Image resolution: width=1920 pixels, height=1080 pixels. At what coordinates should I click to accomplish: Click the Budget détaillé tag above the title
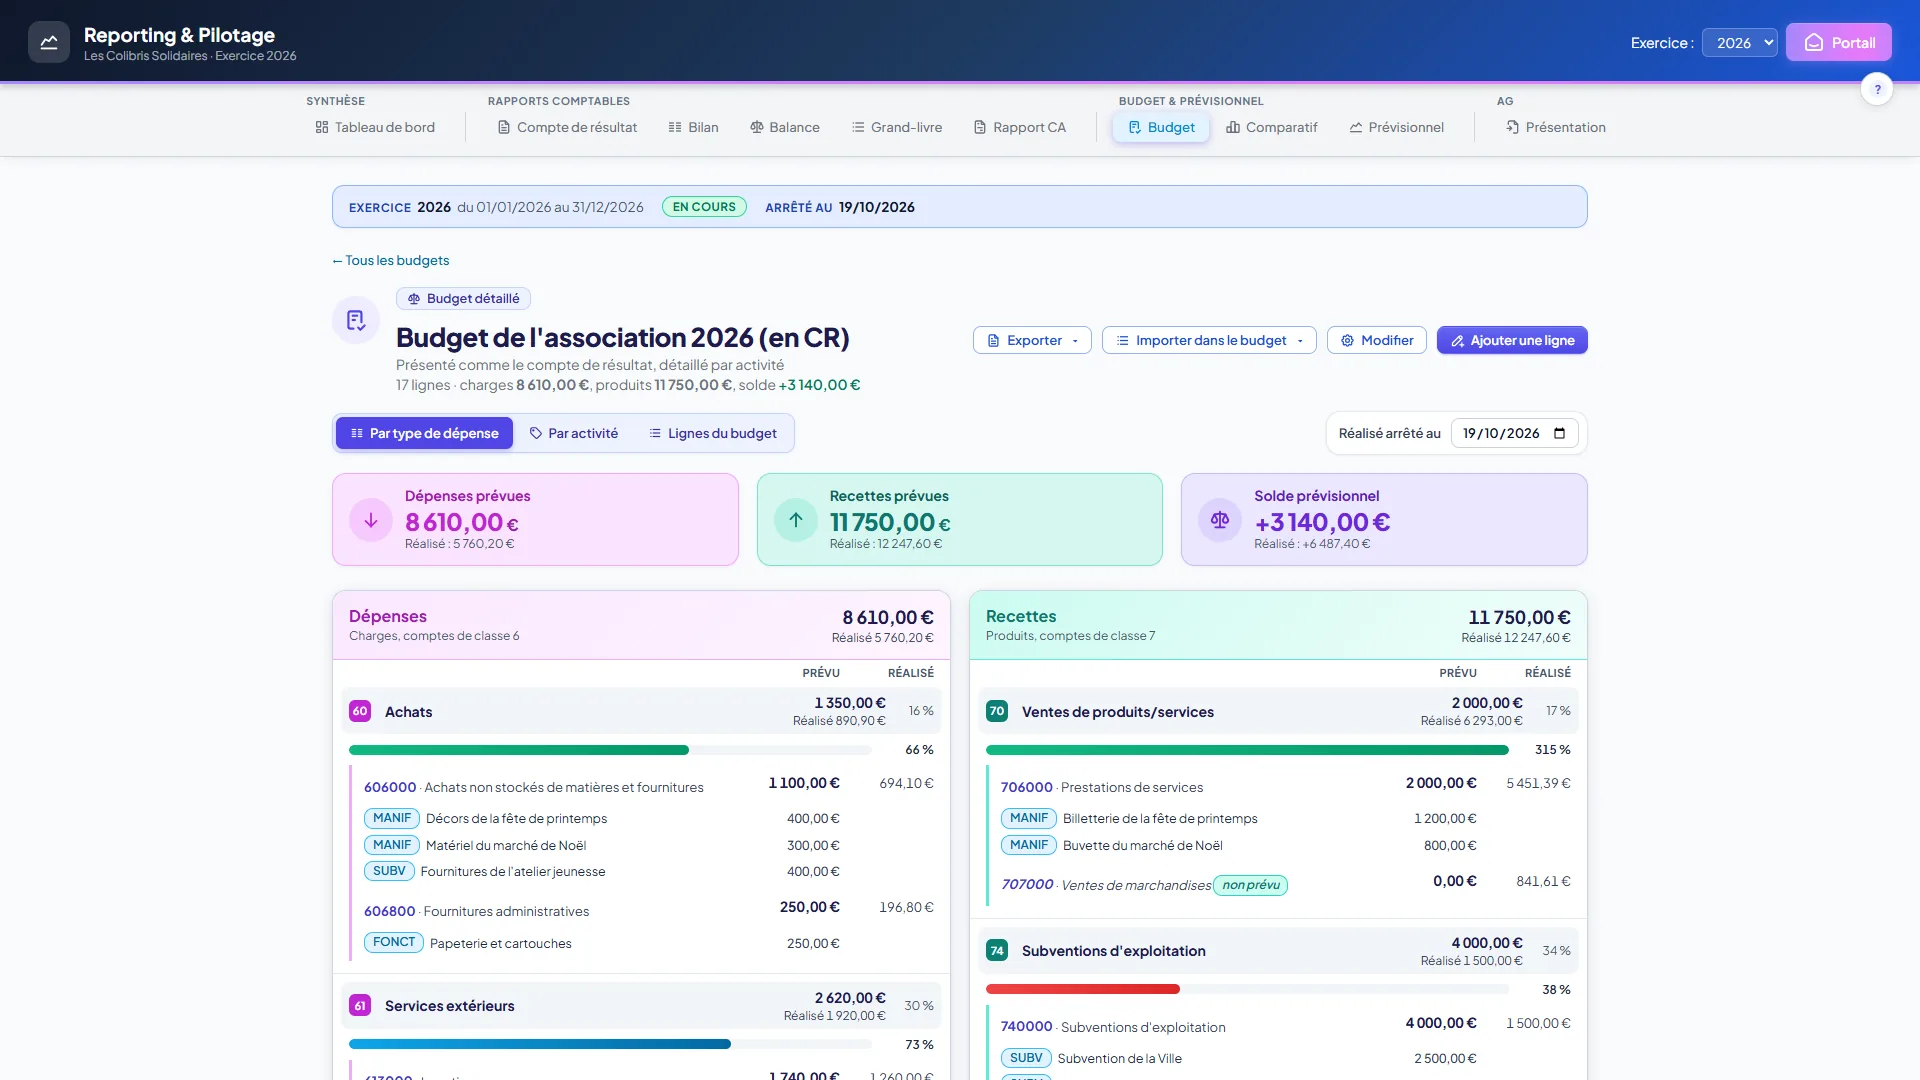(x=463, y=298)
